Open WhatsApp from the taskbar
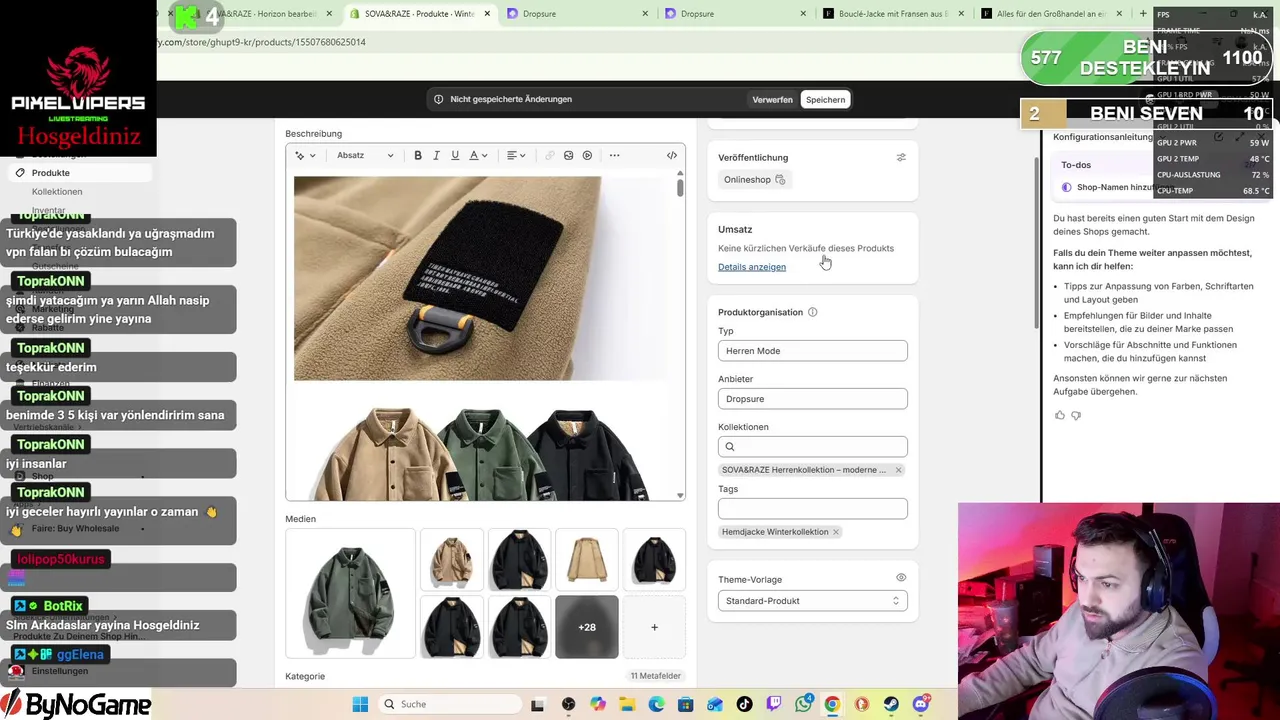 point(803,704)
